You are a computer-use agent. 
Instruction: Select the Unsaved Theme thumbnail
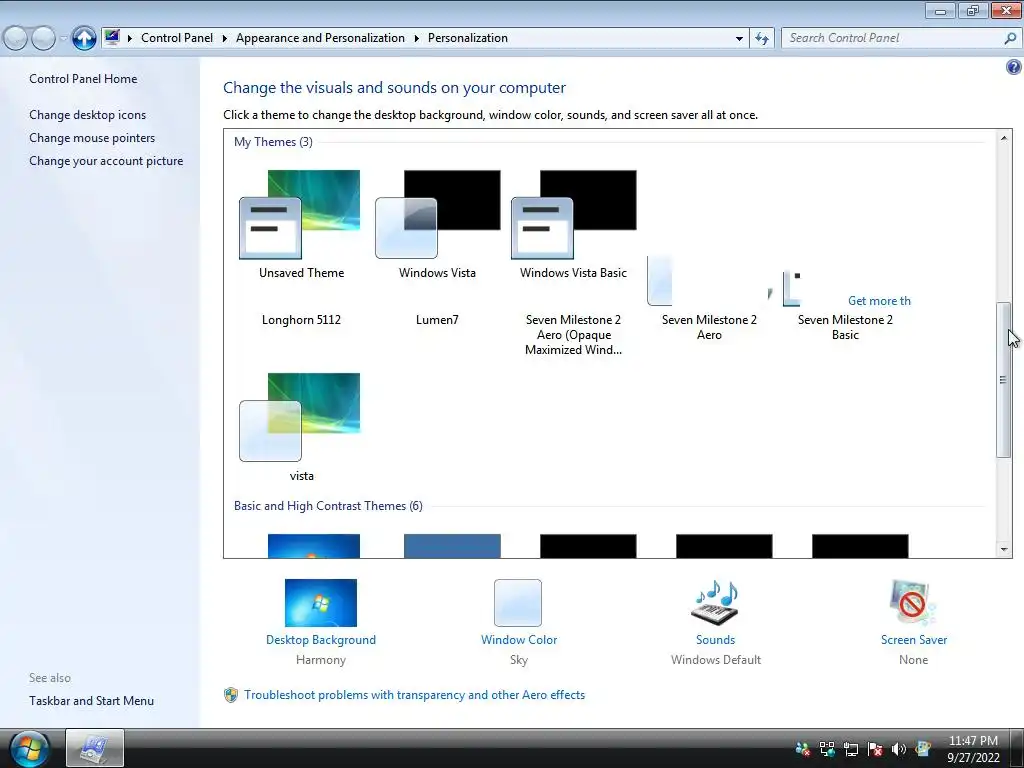point(300,214)
